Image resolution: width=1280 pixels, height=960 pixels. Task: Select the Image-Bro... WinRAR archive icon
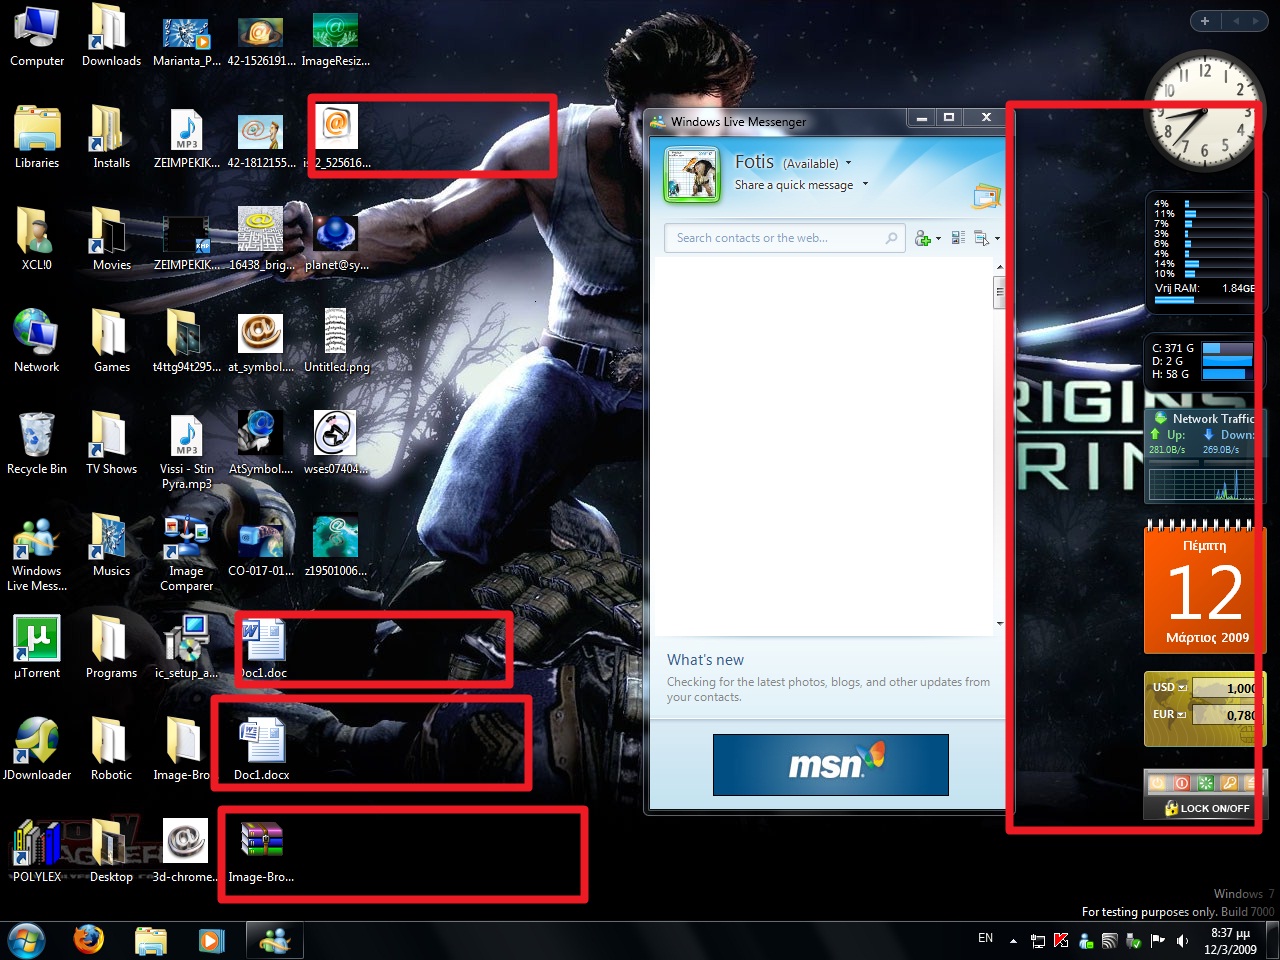pyautogui.click(x=261, y=851)
